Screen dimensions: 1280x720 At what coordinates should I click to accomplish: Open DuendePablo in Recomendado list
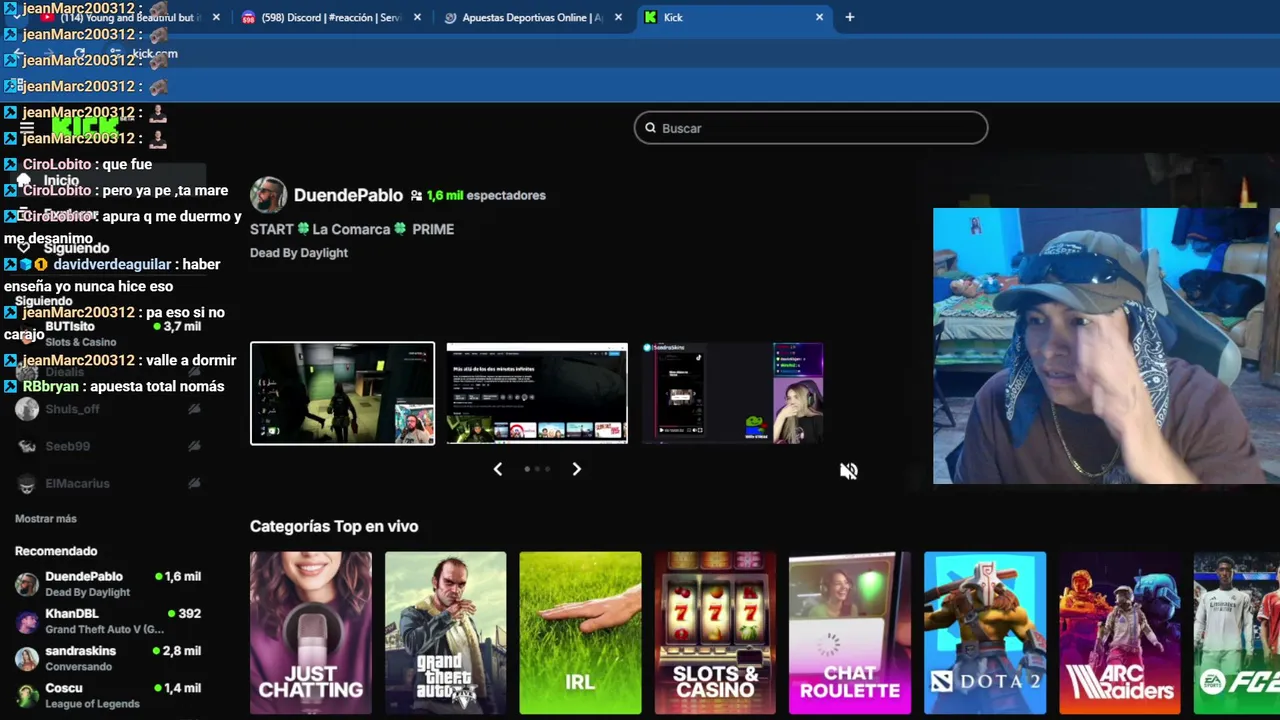108,584
